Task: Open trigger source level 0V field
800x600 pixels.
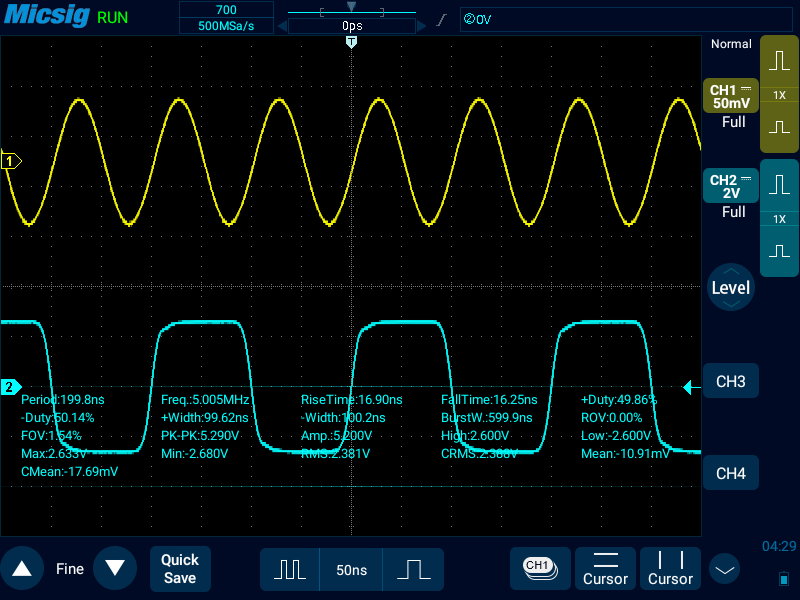Action: pos(626,19)
